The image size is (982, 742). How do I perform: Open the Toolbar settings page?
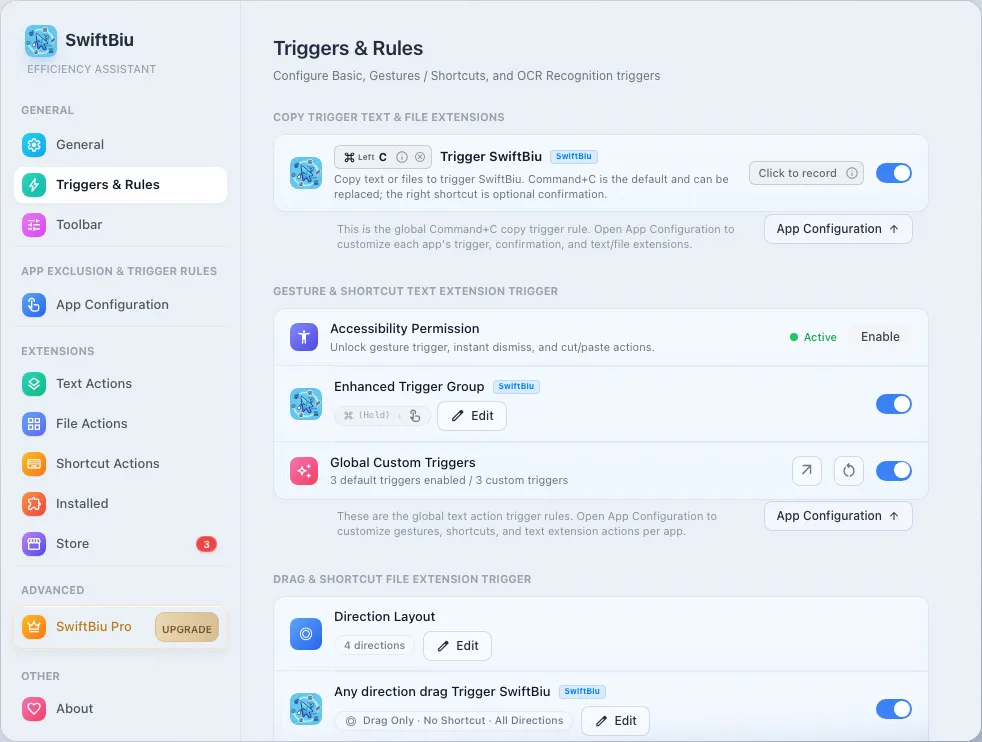click(120, 225)
